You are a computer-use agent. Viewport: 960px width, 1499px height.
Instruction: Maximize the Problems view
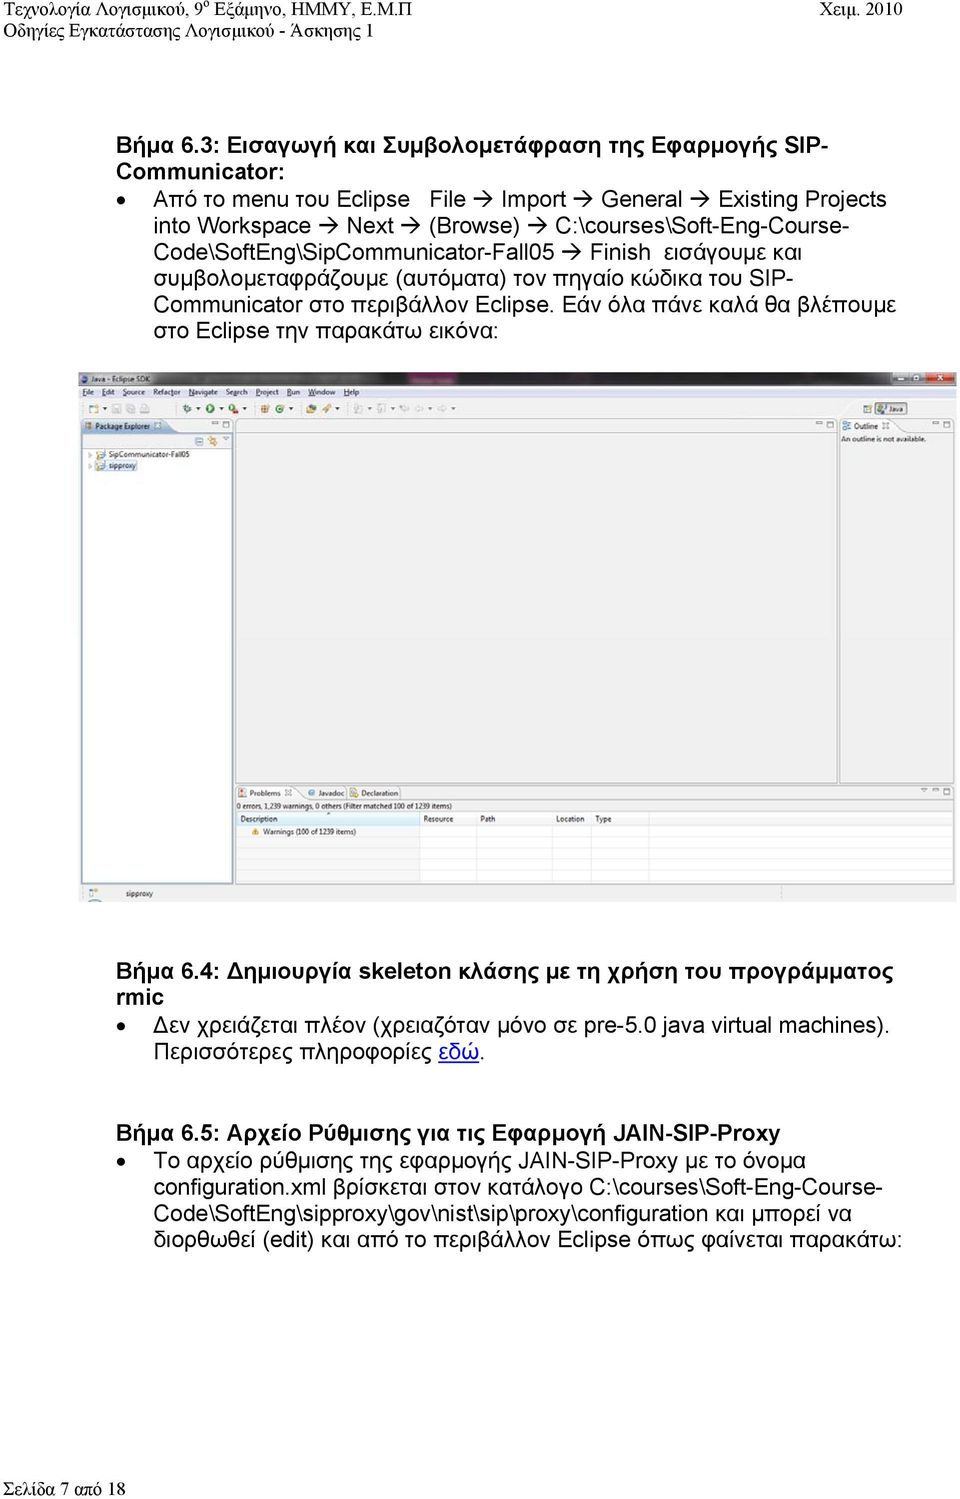946,792
